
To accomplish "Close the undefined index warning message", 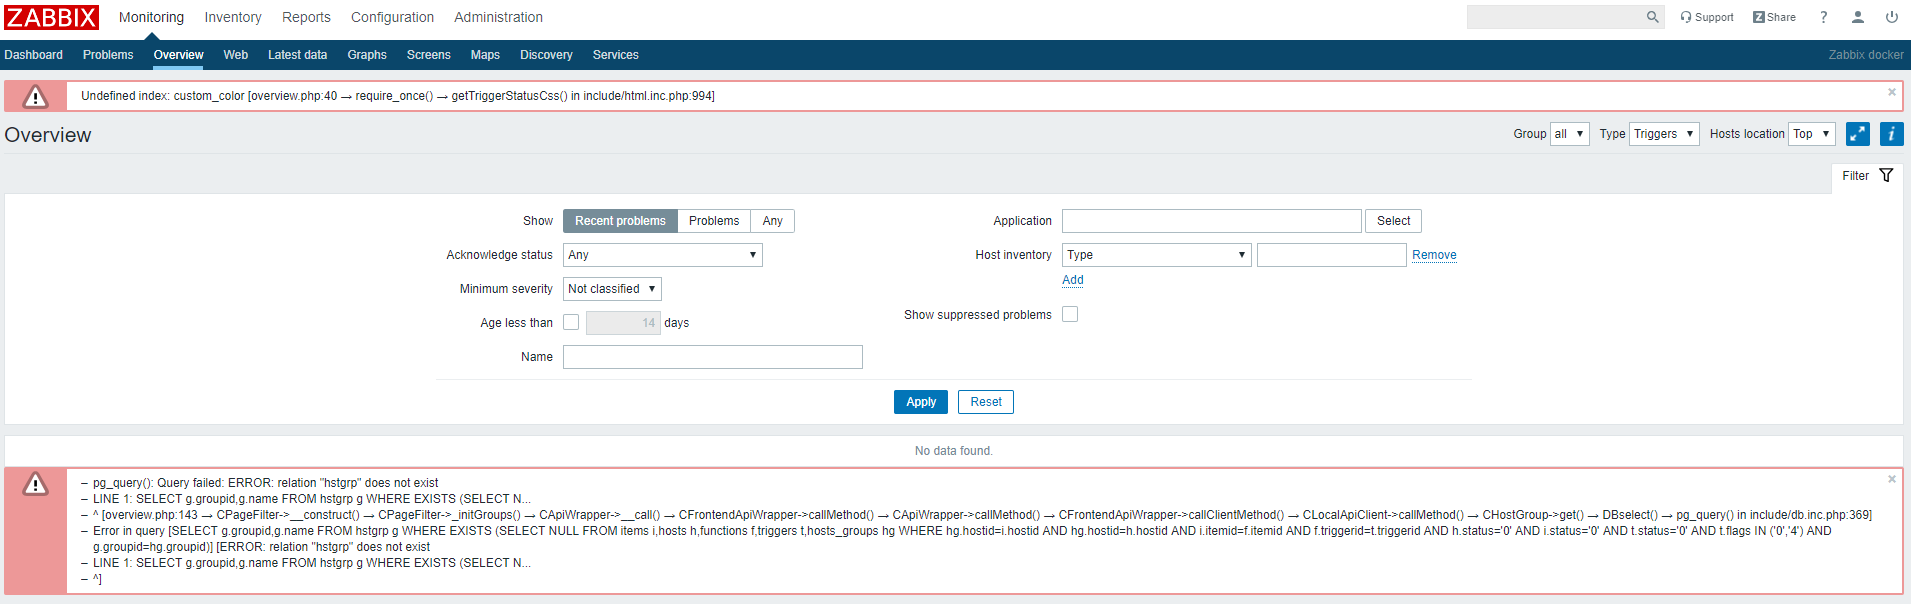I will 1892,92.
